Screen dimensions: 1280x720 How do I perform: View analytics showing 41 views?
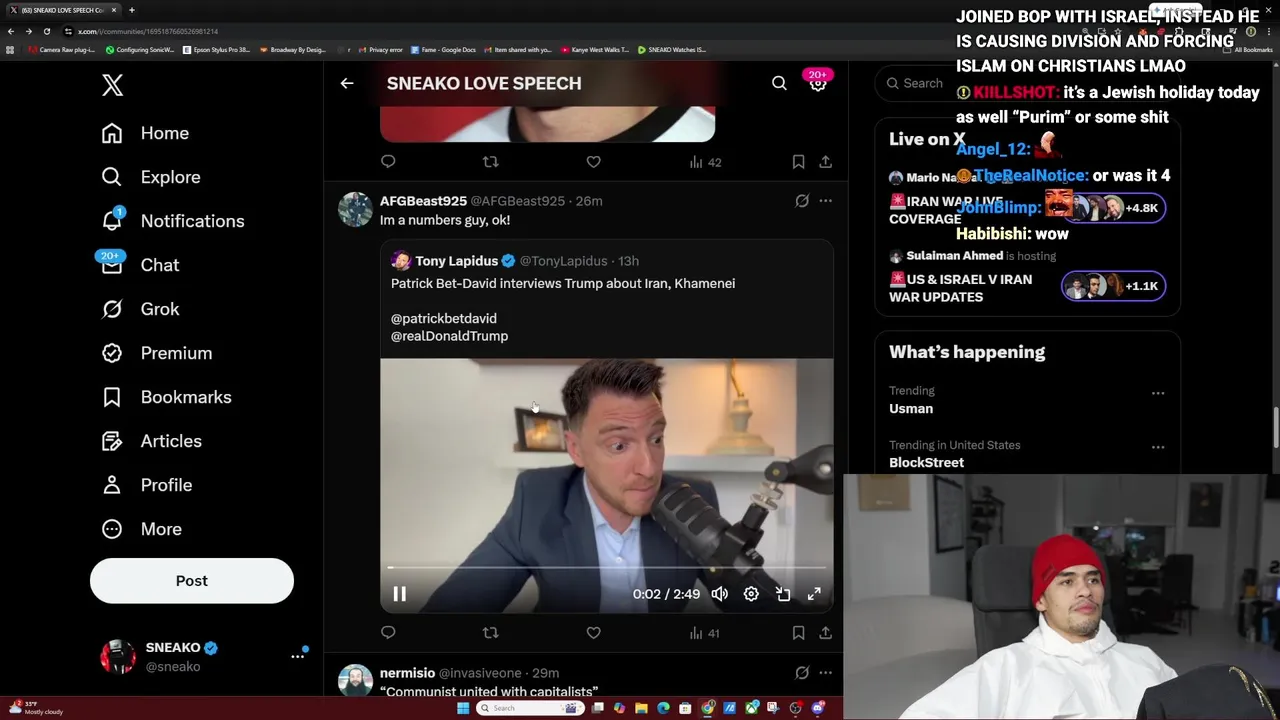[x=705, y=633]
